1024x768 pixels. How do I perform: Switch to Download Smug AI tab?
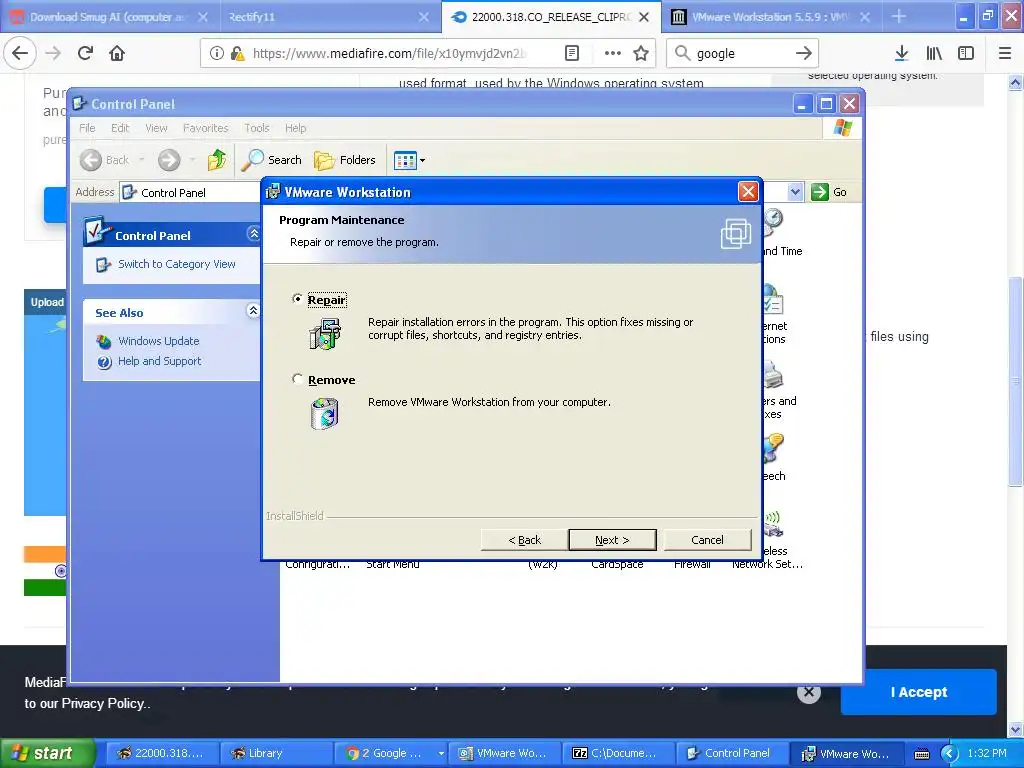tap(108, 17)
